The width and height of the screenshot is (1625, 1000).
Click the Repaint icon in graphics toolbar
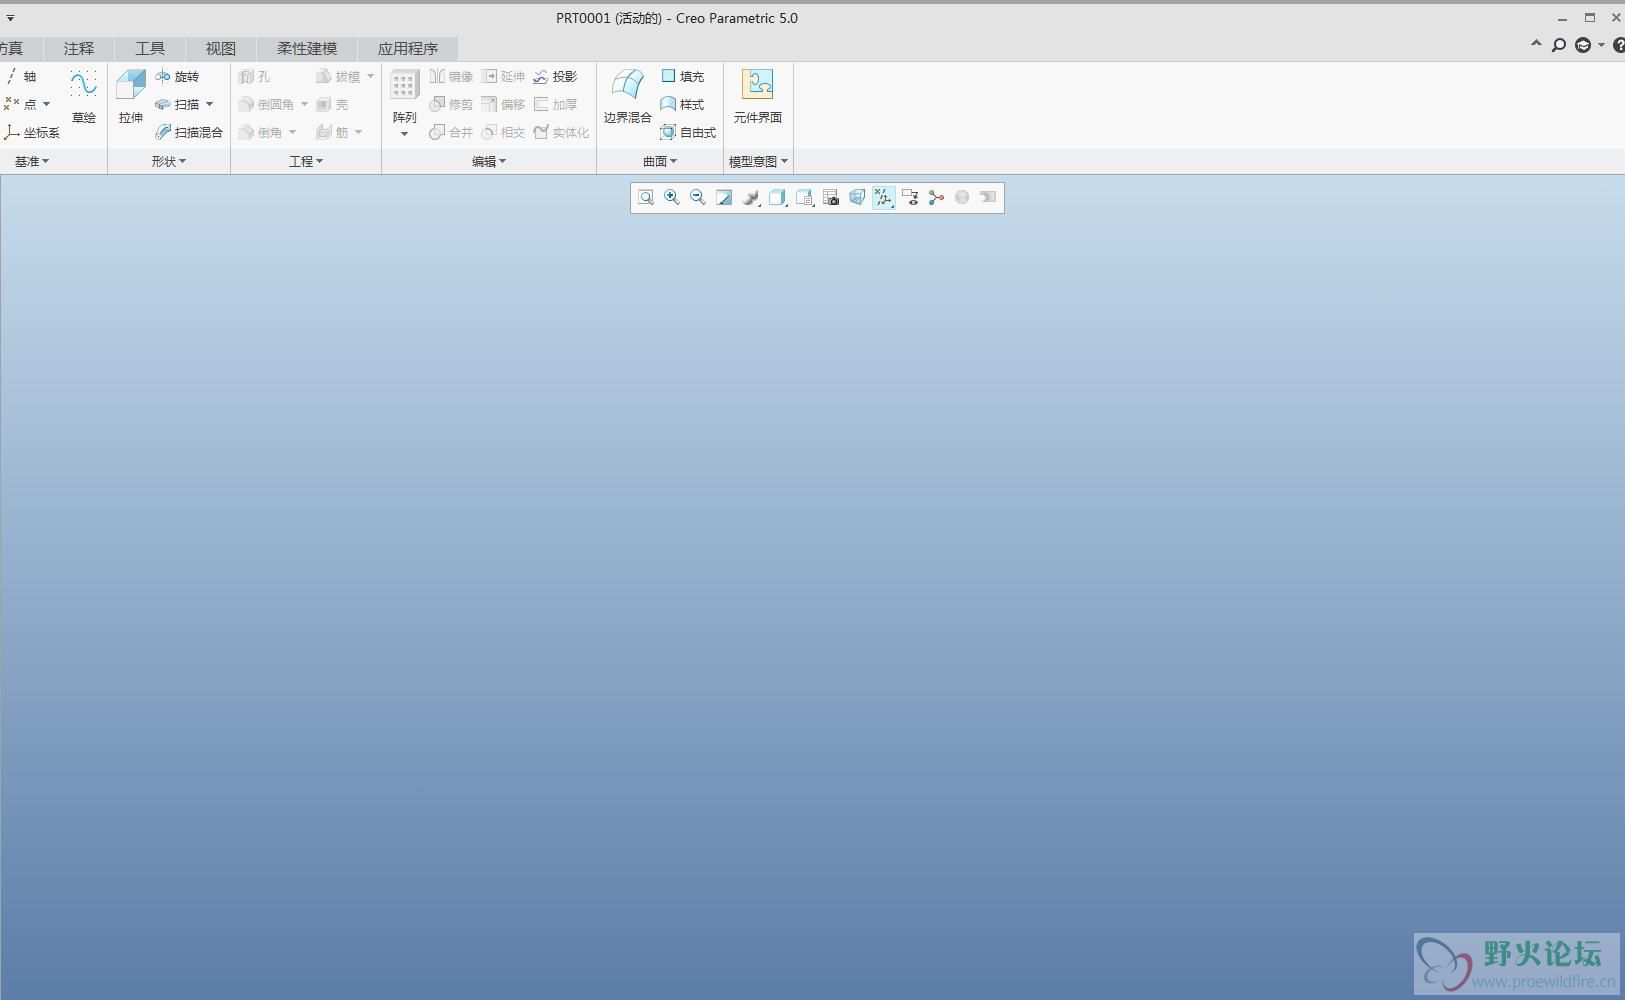click(724, 197)
